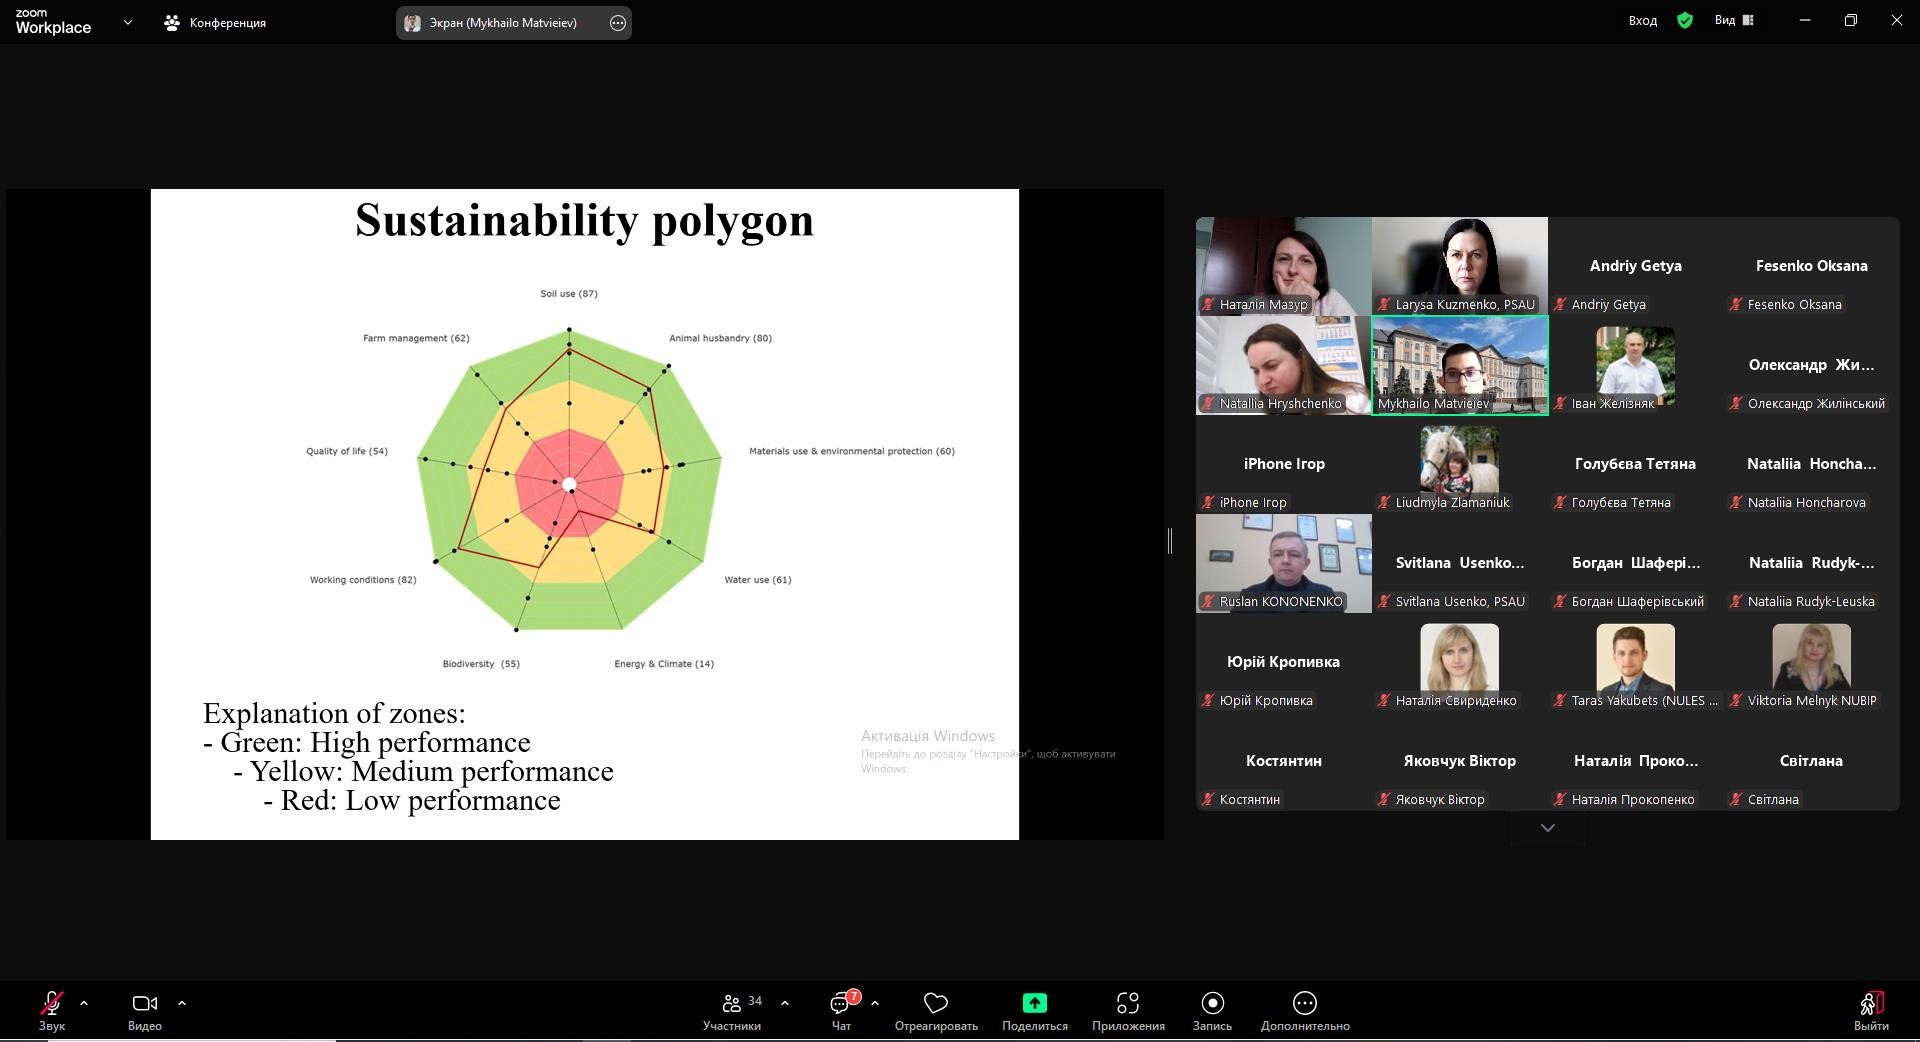Select Larysa Kuzmenko, PSAU video tile
Image resolution: width=1920 pixels, height=1042 pixels.
coord(1460,266)
